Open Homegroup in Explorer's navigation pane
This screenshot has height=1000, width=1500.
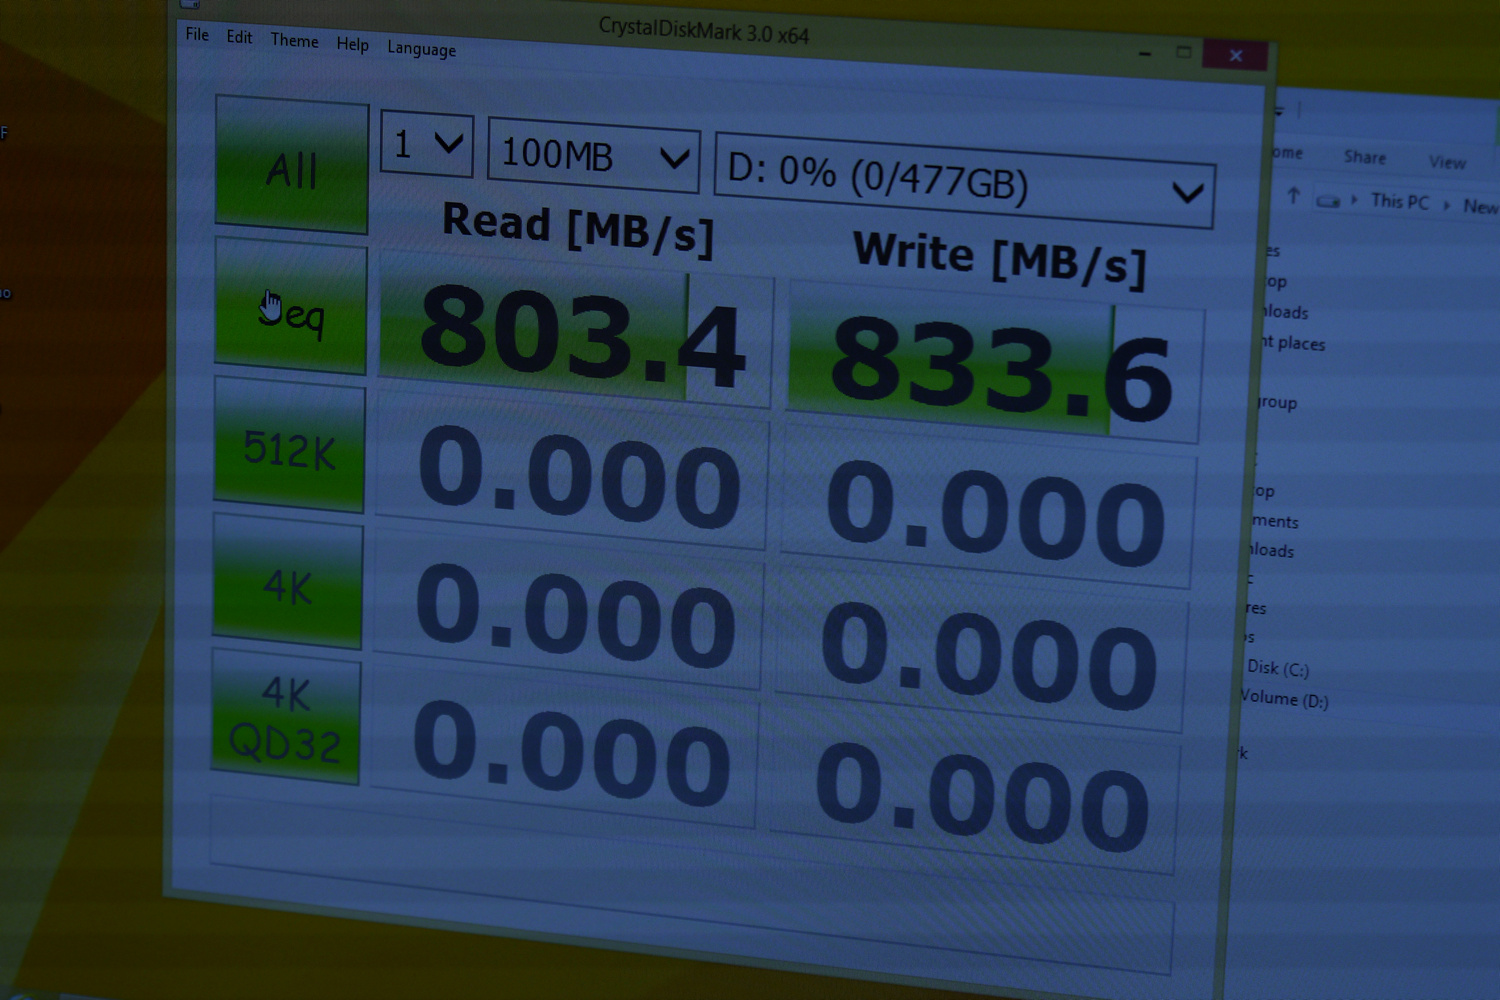1277,402
